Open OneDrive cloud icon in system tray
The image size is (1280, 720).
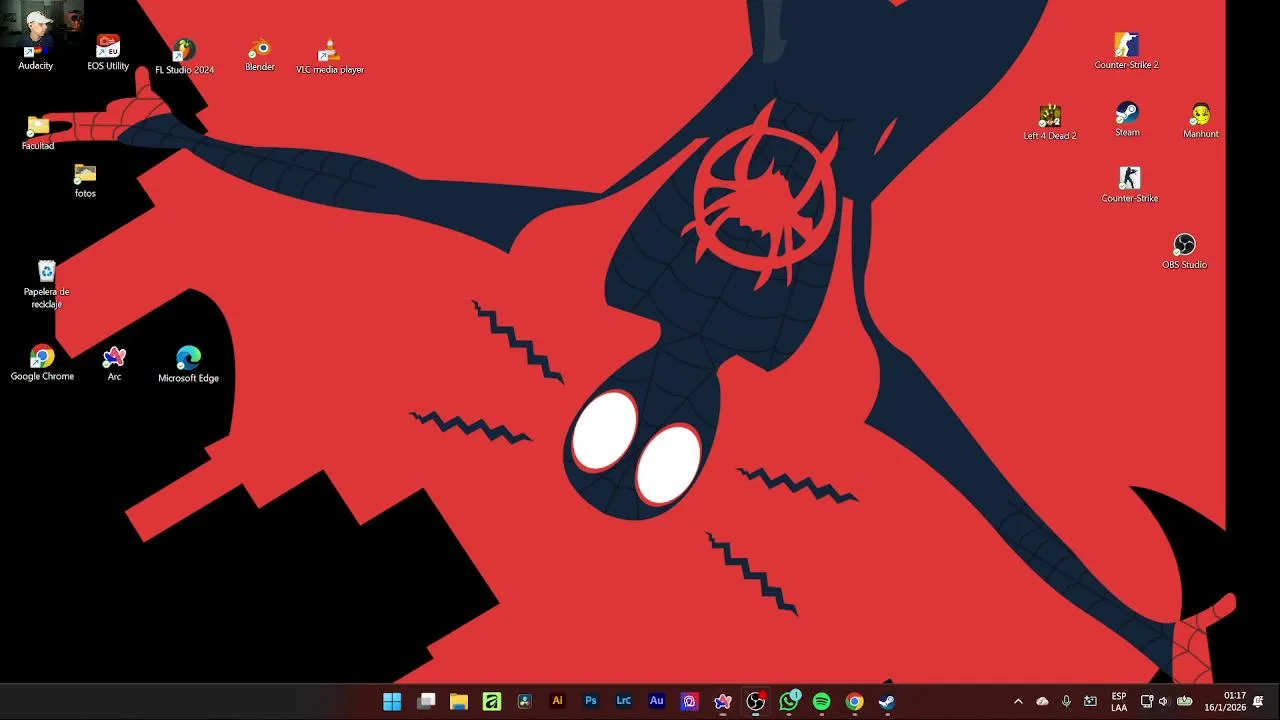click(1042, 702)
